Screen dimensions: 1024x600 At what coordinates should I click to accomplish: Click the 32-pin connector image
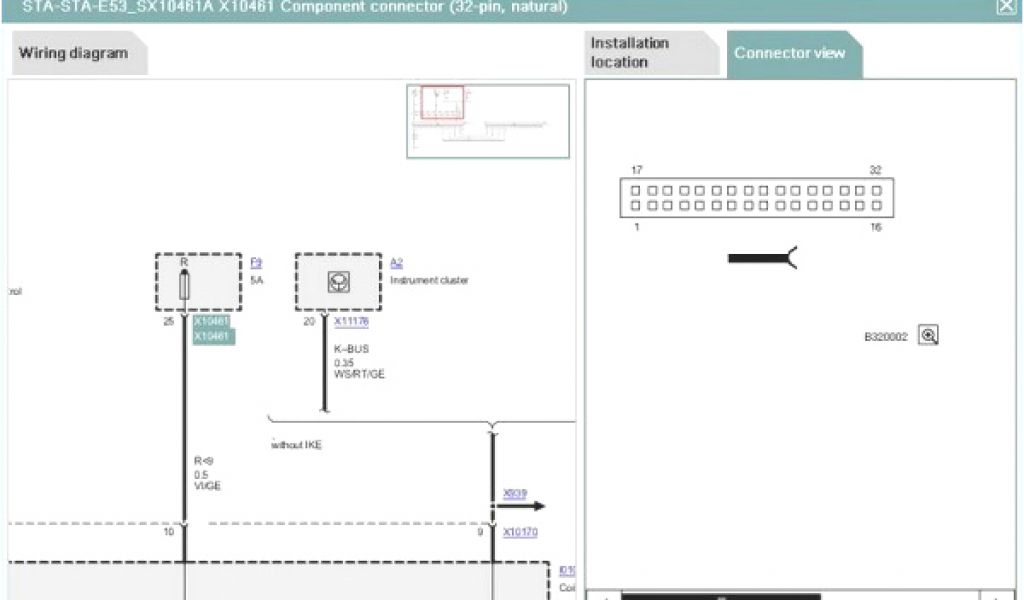pyautogui.click(x=756, y=197)
